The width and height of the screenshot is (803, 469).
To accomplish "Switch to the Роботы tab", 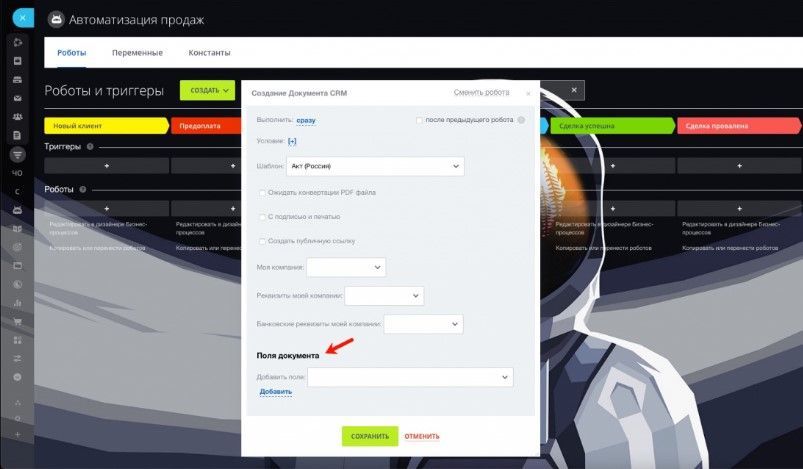I will point(72,52).
